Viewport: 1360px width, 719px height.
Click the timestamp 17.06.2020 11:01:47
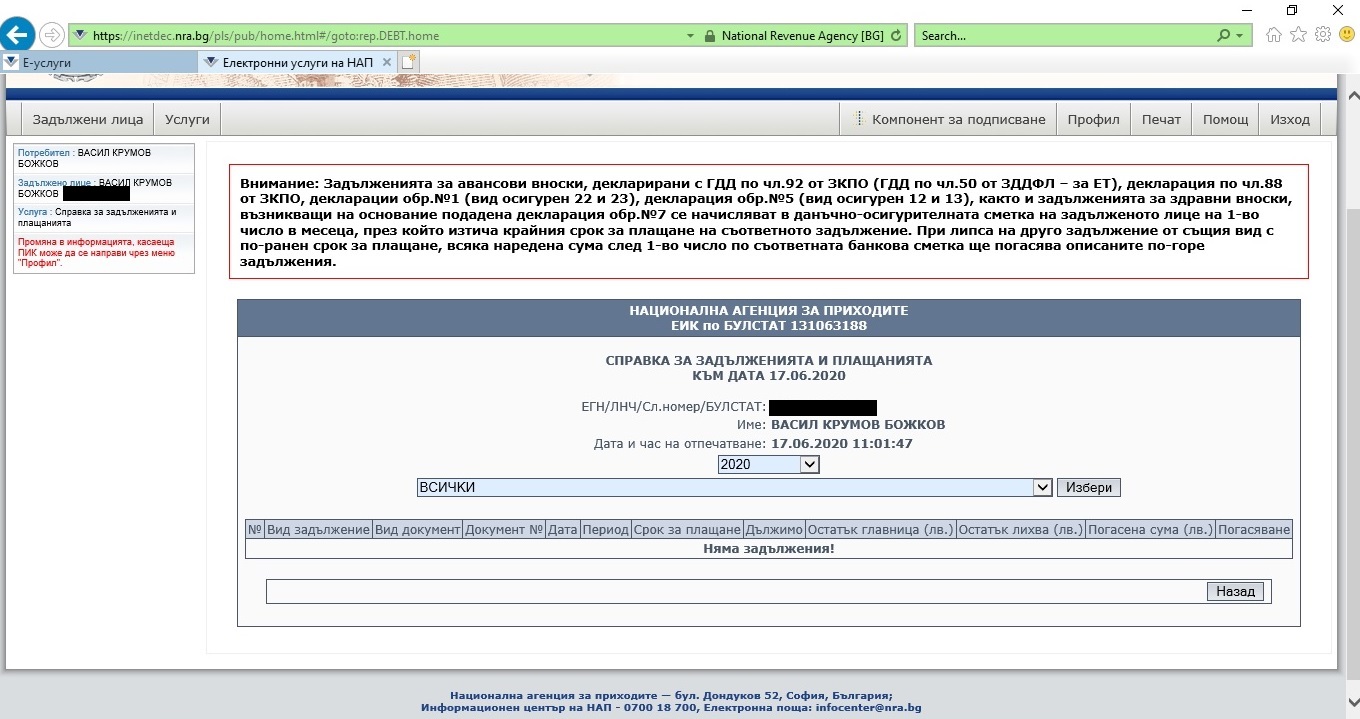coord(842,443)
